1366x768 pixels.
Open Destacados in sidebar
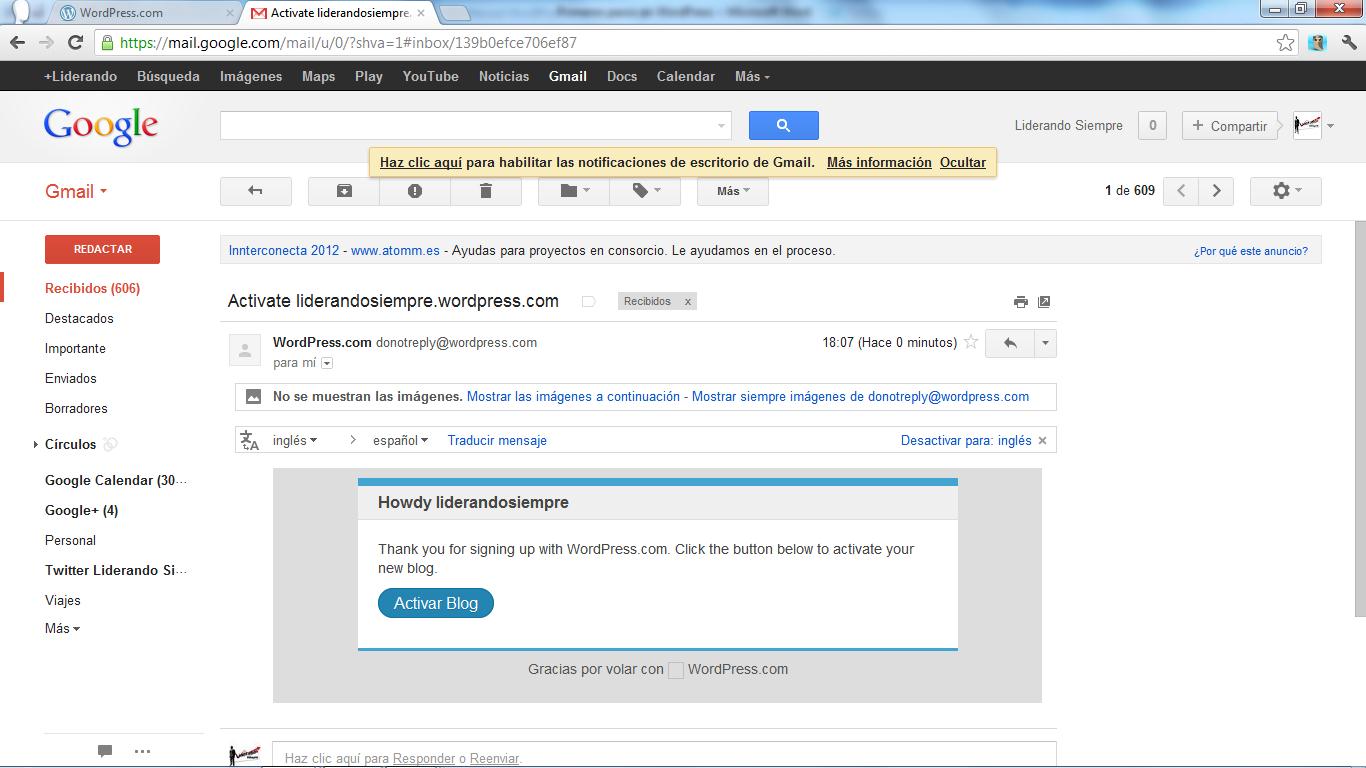tap(79, 318)
